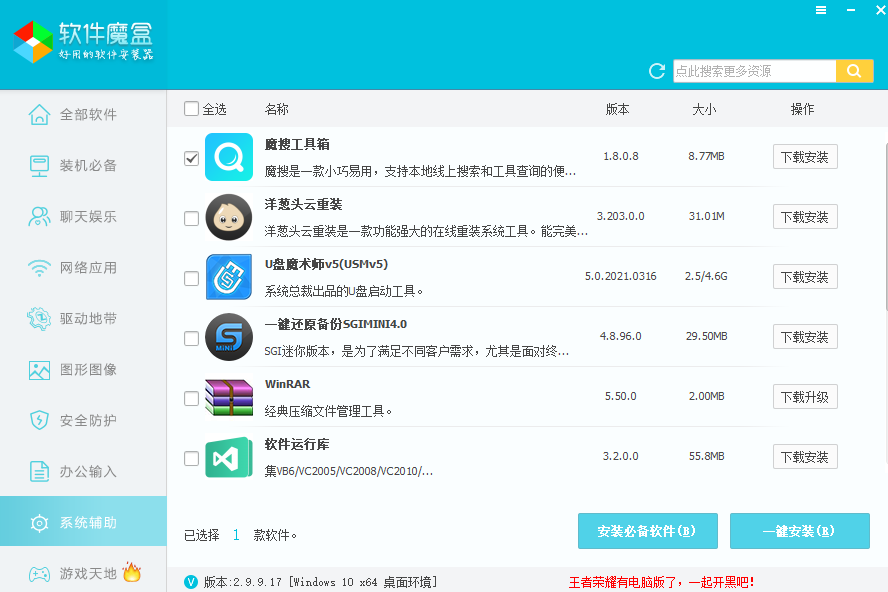The image size is (888, 592).
Task: Click the WinRAR version 5.50.0
Action: pyautogui.click(x=621, y=396)
